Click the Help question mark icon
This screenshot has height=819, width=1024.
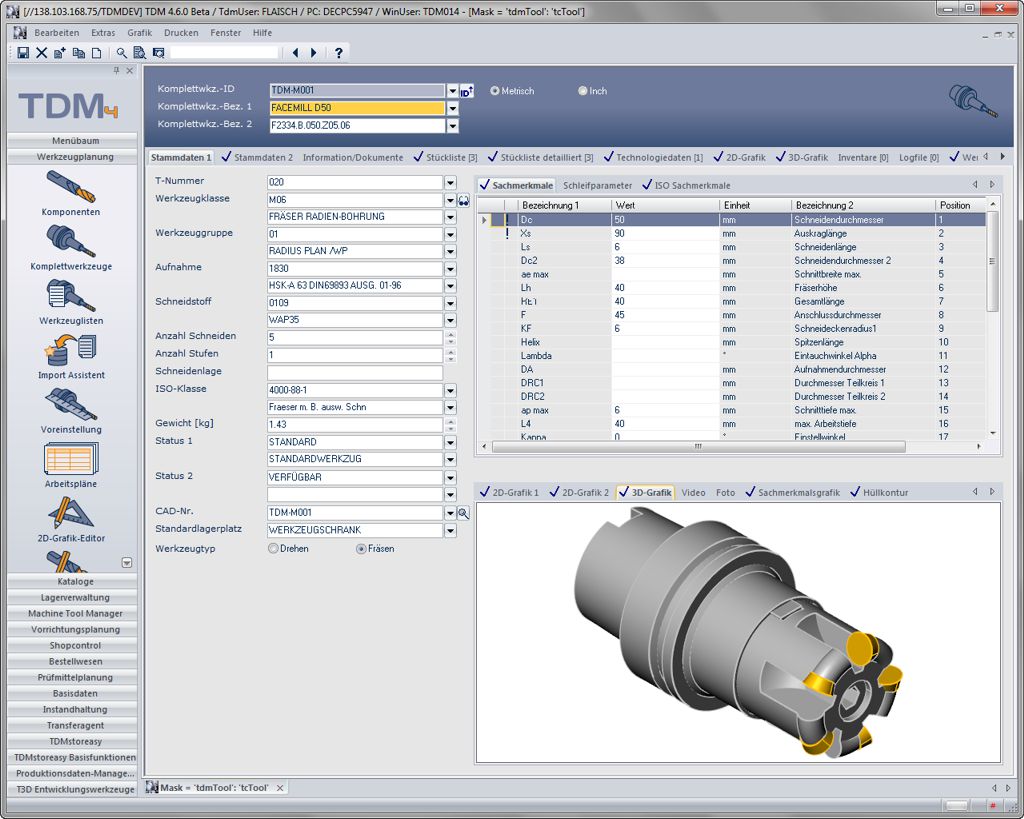(338, 53)
